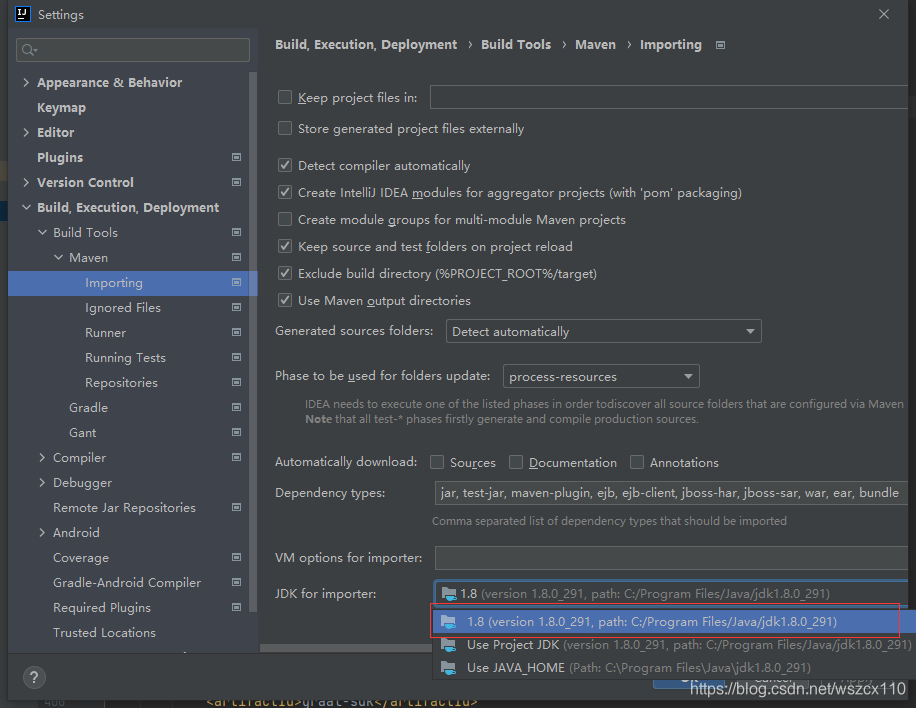Select the Use JAVA_HOME option

(672, 668)
